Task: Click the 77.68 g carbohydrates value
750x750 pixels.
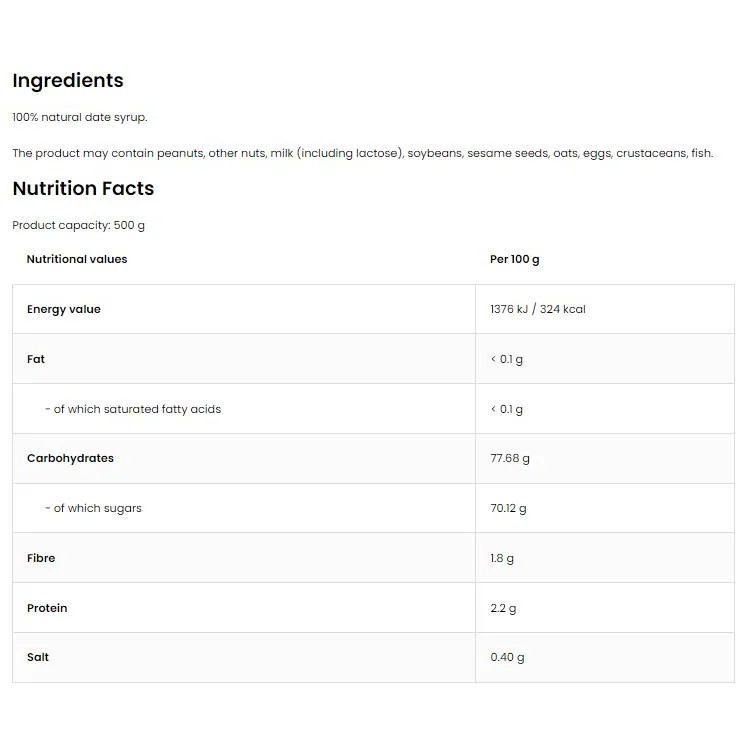Action: 510,459
